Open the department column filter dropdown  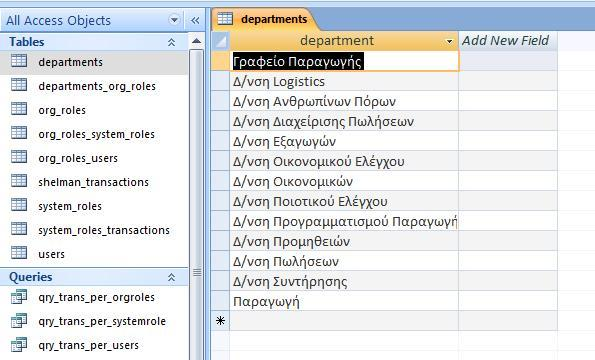(450, 41)
